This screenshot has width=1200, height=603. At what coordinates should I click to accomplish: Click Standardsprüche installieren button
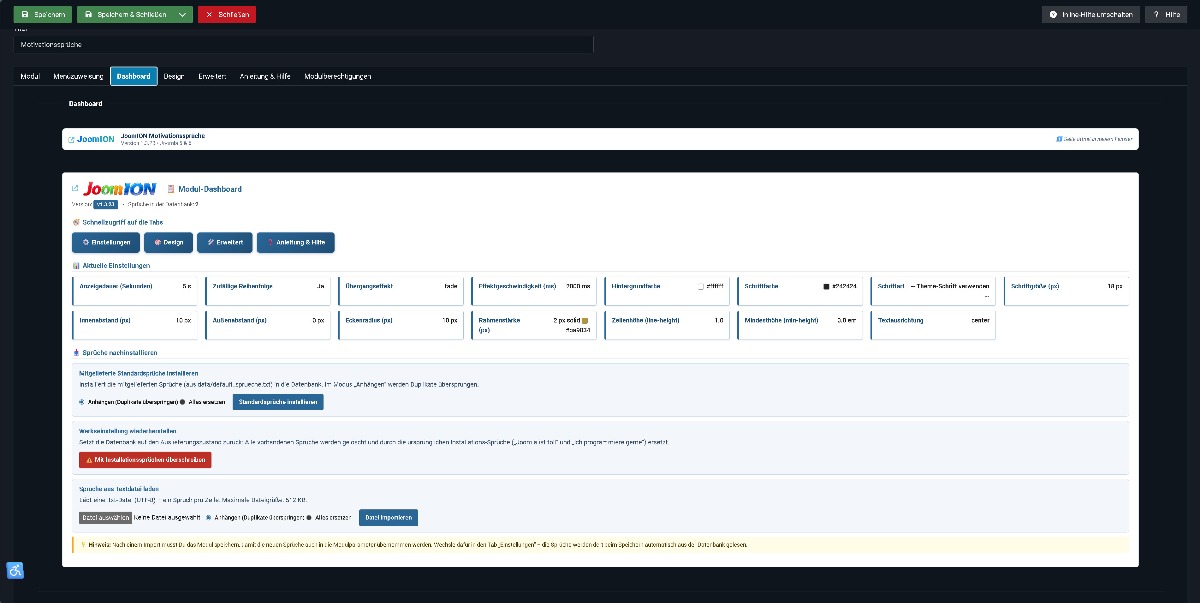(278, 402)
